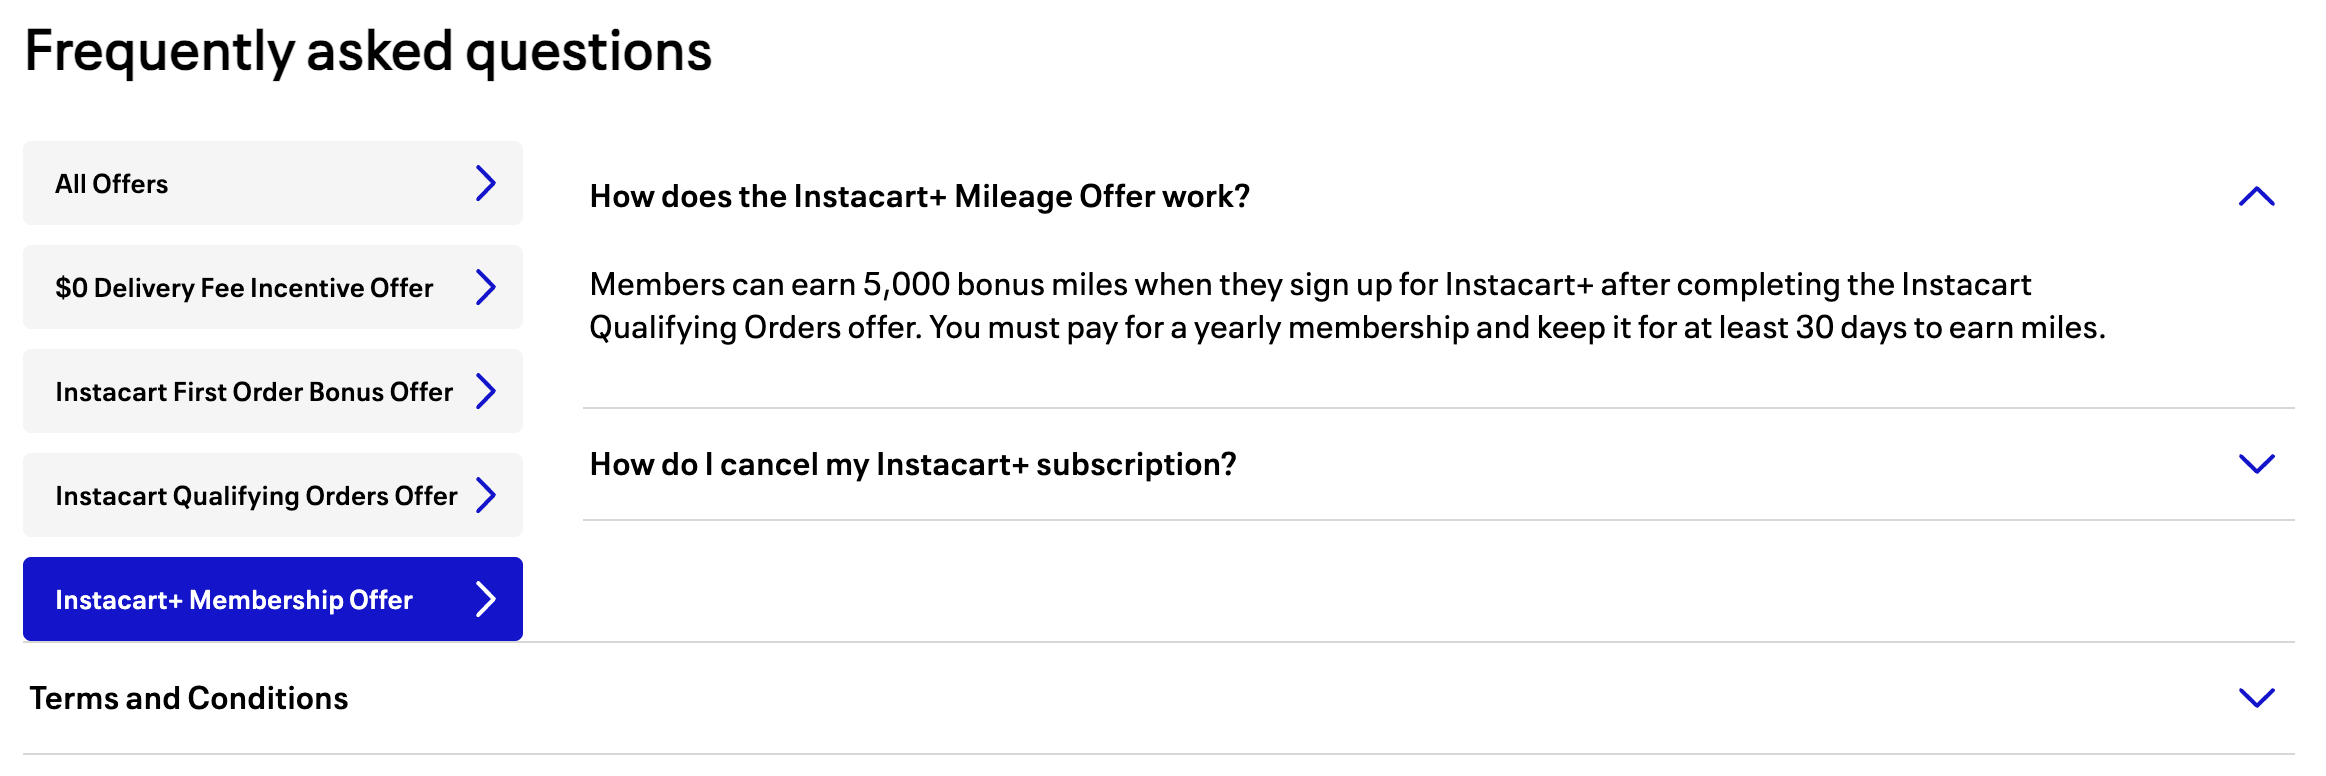Click the Frequently asked questions heading
Viewport: 2326px width, 776px height.
pos(370,50)
